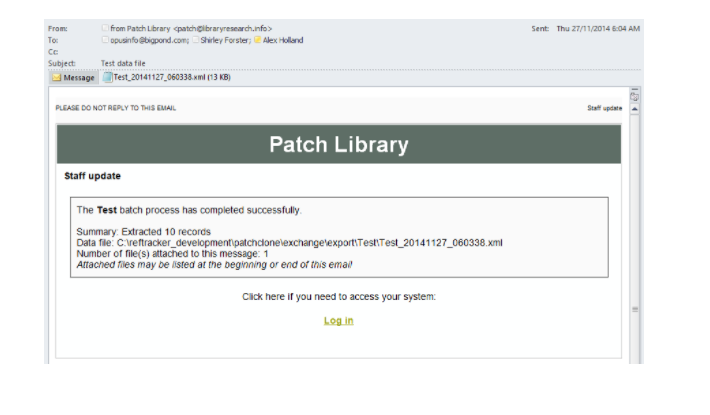Screen dimensions: 710x415
Task: Click the presence icon beside opusinfo@bigpond.com
Action: 106,40
